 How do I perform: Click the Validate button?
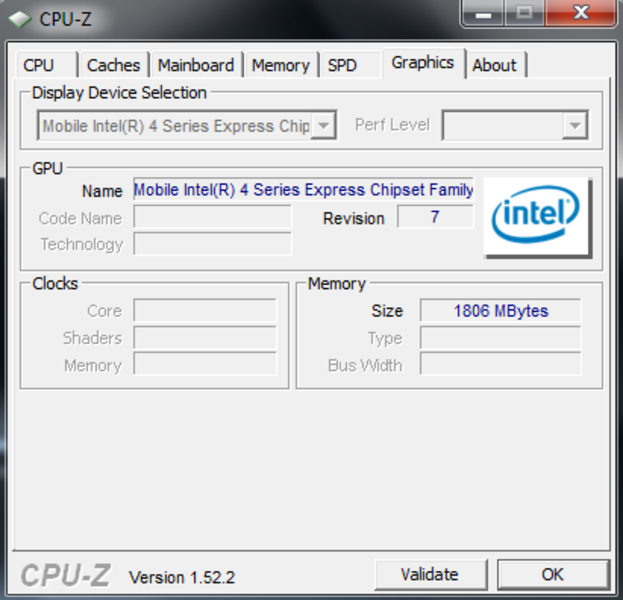click(x=431, y=575)
